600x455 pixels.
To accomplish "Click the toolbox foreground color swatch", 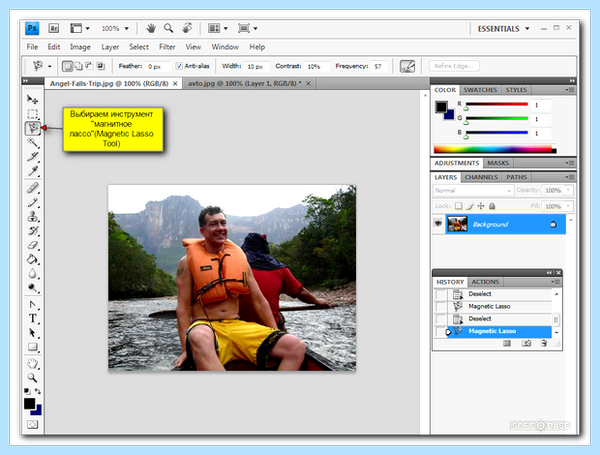I will coord(29,404).
